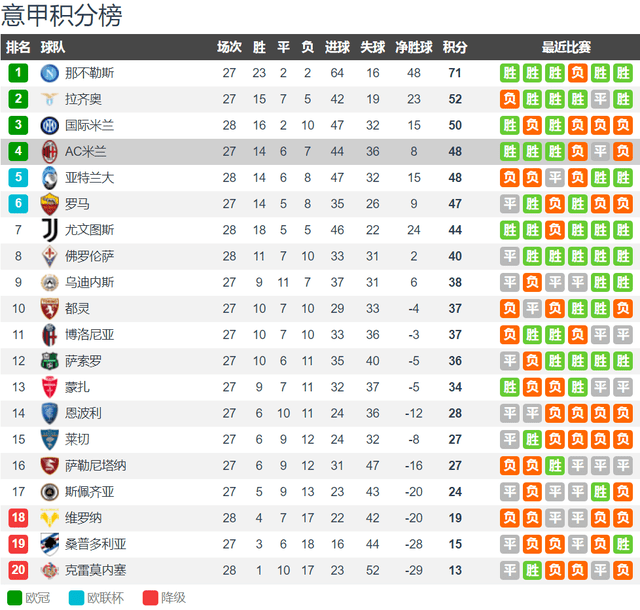Sort table by 净胜球 column header
The image size is (640, 610).
point(413,47)
